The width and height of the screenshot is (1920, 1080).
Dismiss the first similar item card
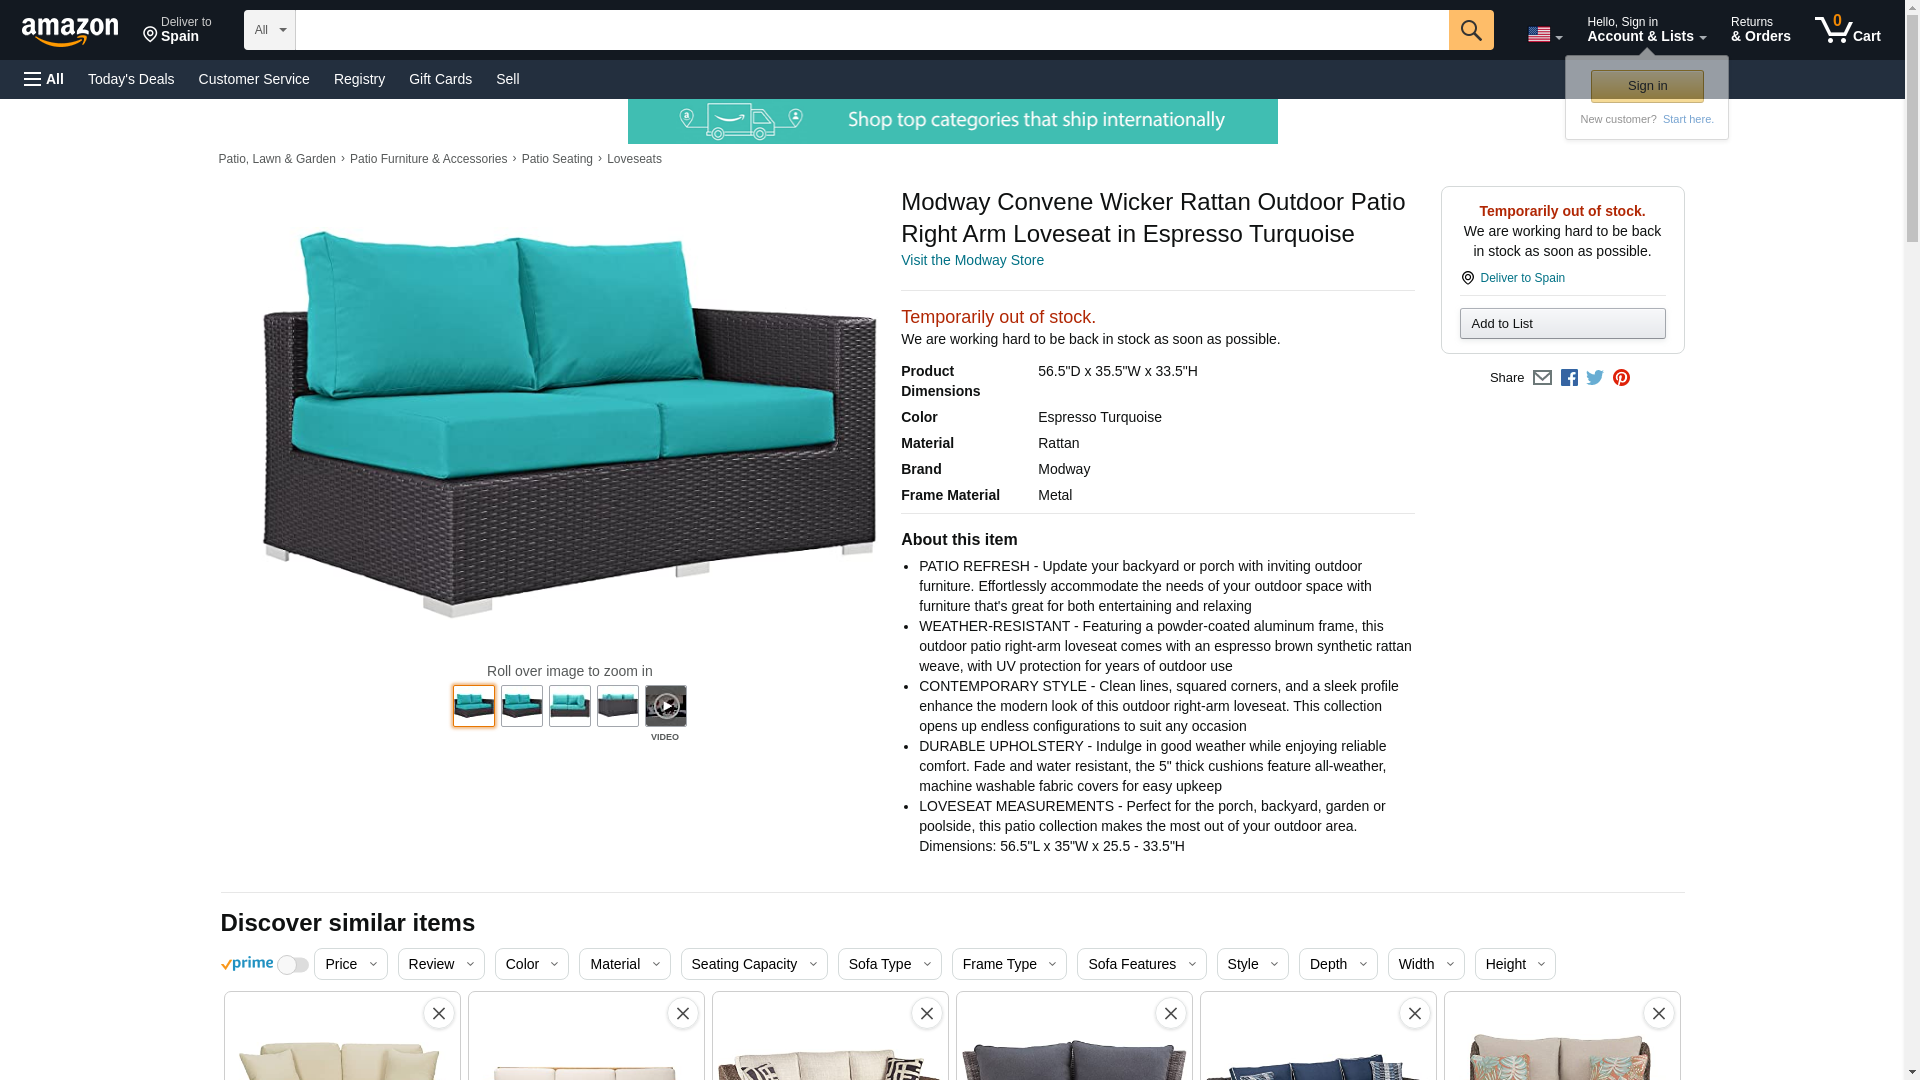(x=438, y=1013)
